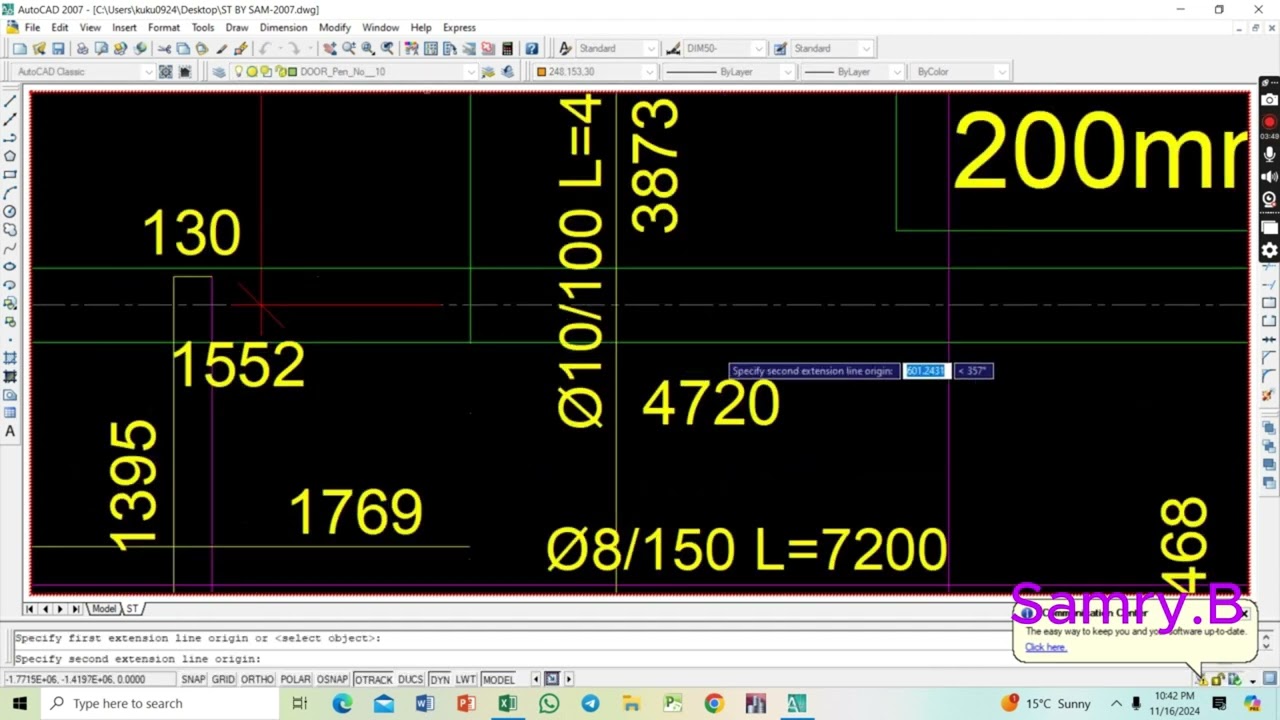Open Excel from the Windows taskbar
This screenshot has height=720, width=1280.
pos(507,703)
